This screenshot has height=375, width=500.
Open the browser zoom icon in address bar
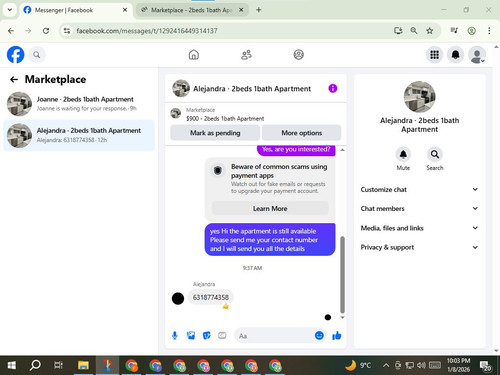click(x=414, y=31)
